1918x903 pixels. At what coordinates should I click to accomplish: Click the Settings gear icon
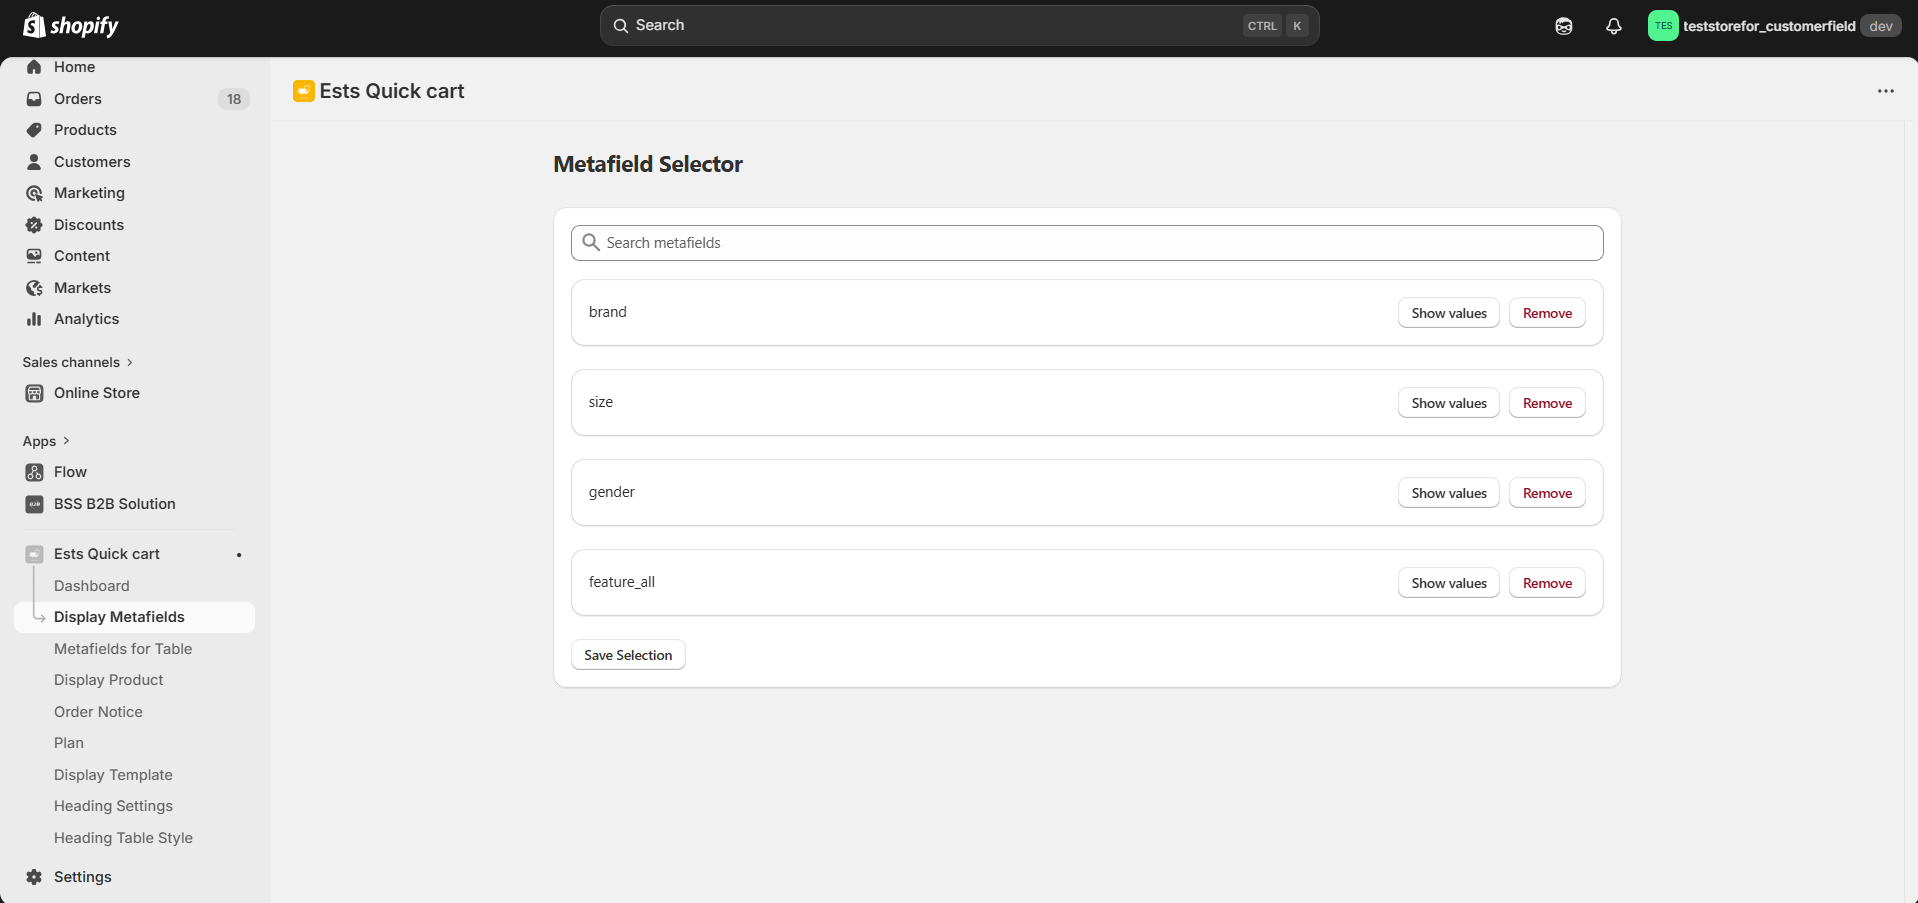(x=34, y=877)
